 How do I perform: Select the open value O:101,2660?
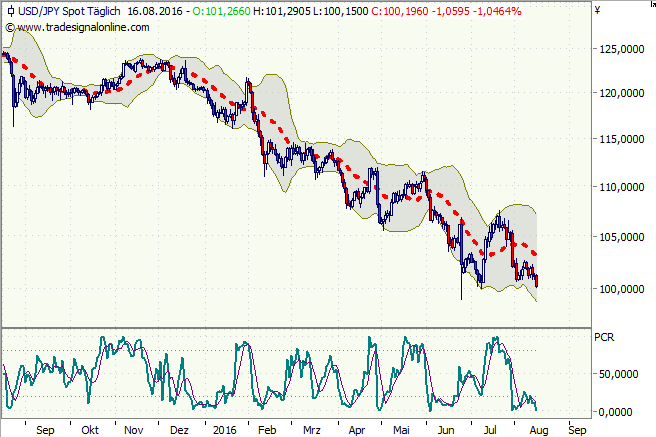[x=221, y=11]
